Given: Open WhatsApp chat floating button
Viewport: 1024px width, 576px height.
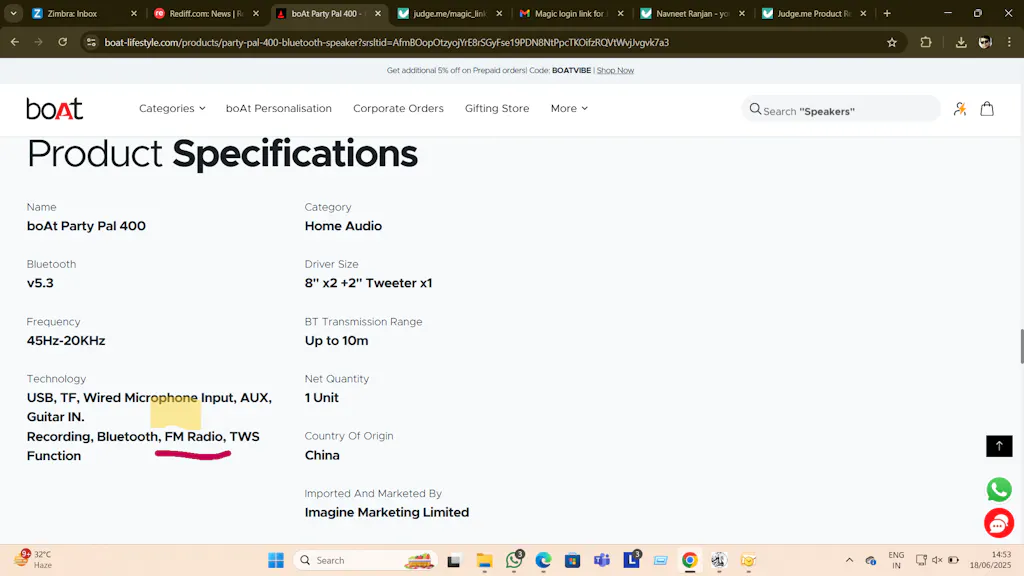Looking at the screenshot, I should [x=998, y=489].
